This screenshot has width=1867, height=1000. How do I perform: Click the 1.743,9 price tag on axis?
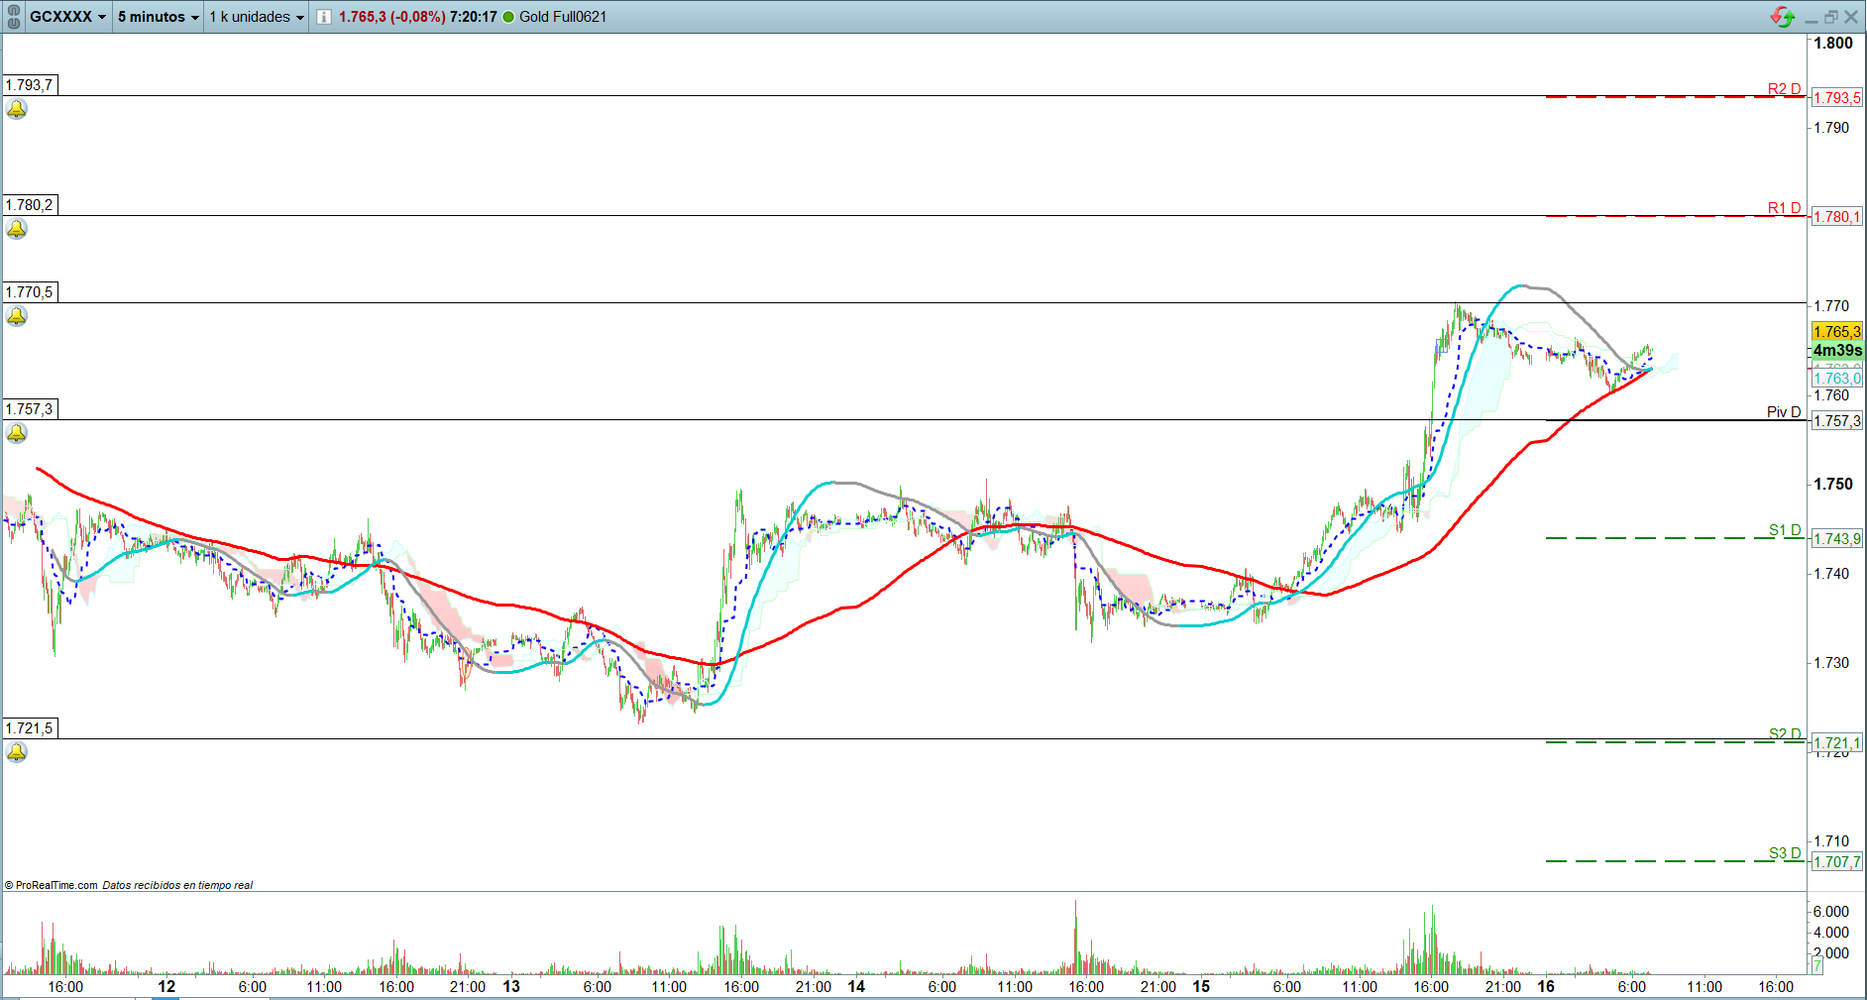coord(1837,539)
